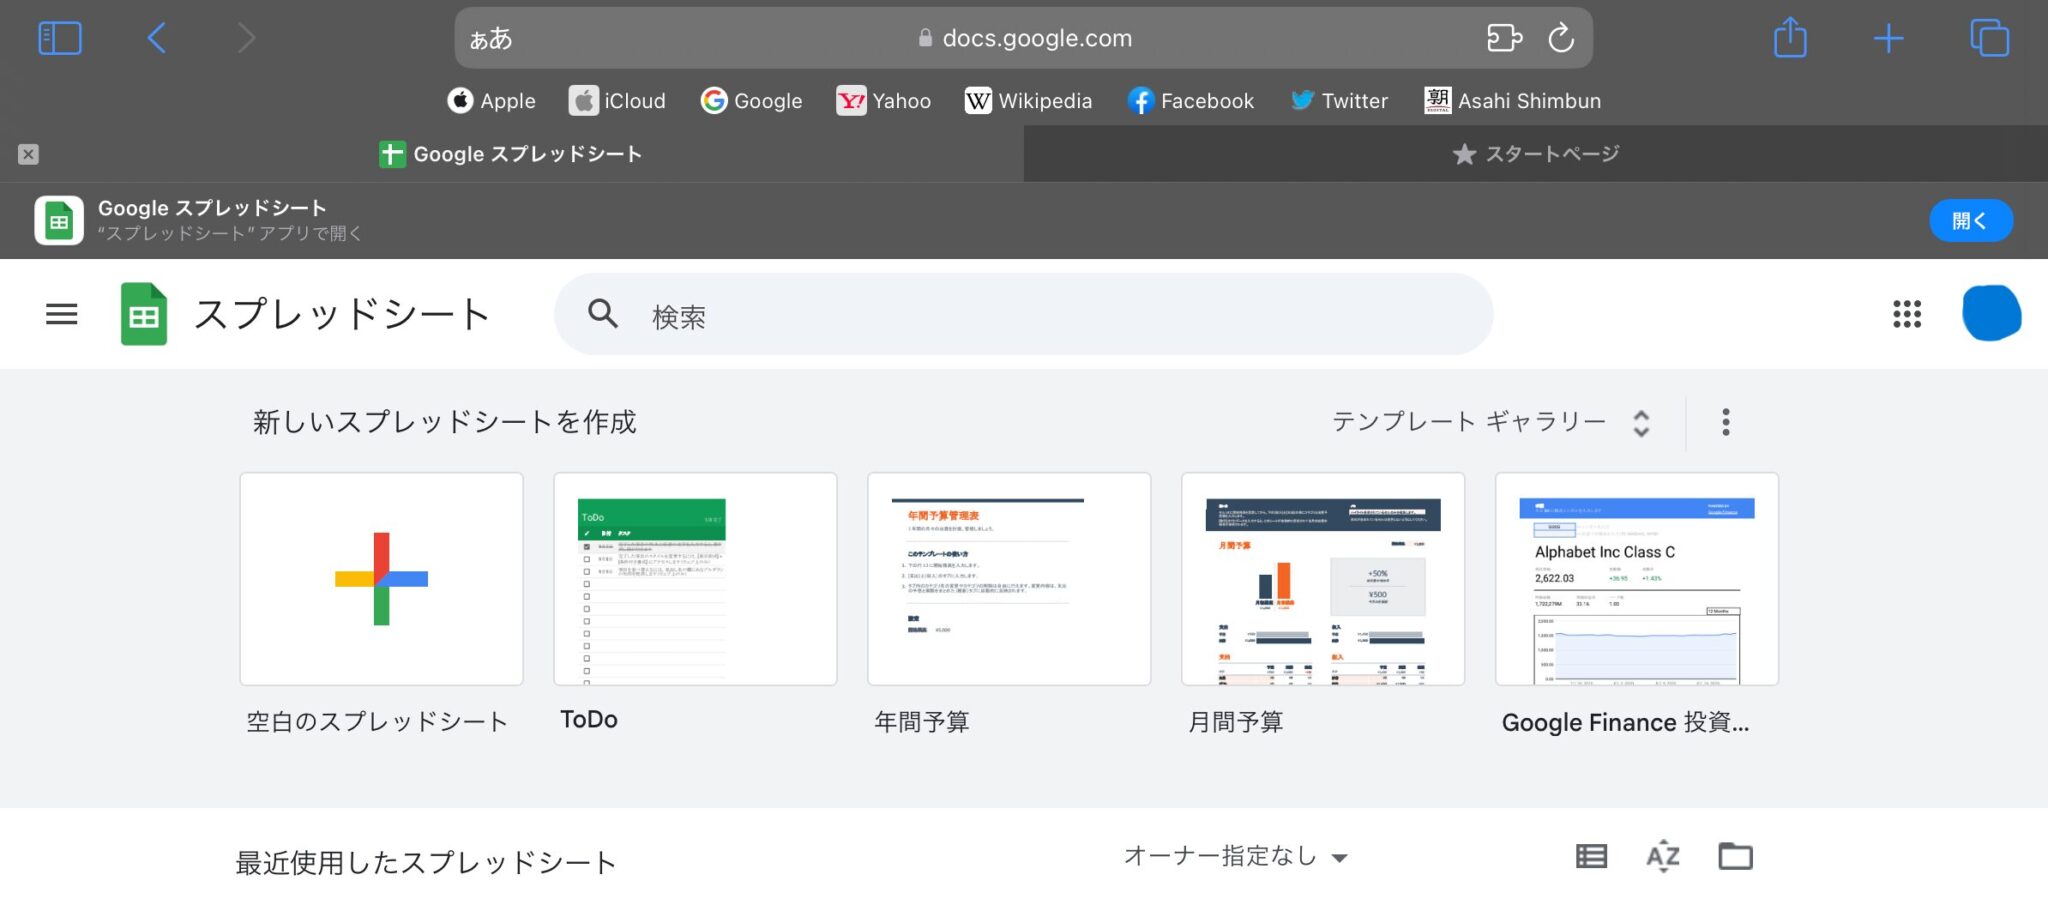Reload the page in address bar
Image resolution: width=2048 pixels, height=917 pixels.
1561,38
